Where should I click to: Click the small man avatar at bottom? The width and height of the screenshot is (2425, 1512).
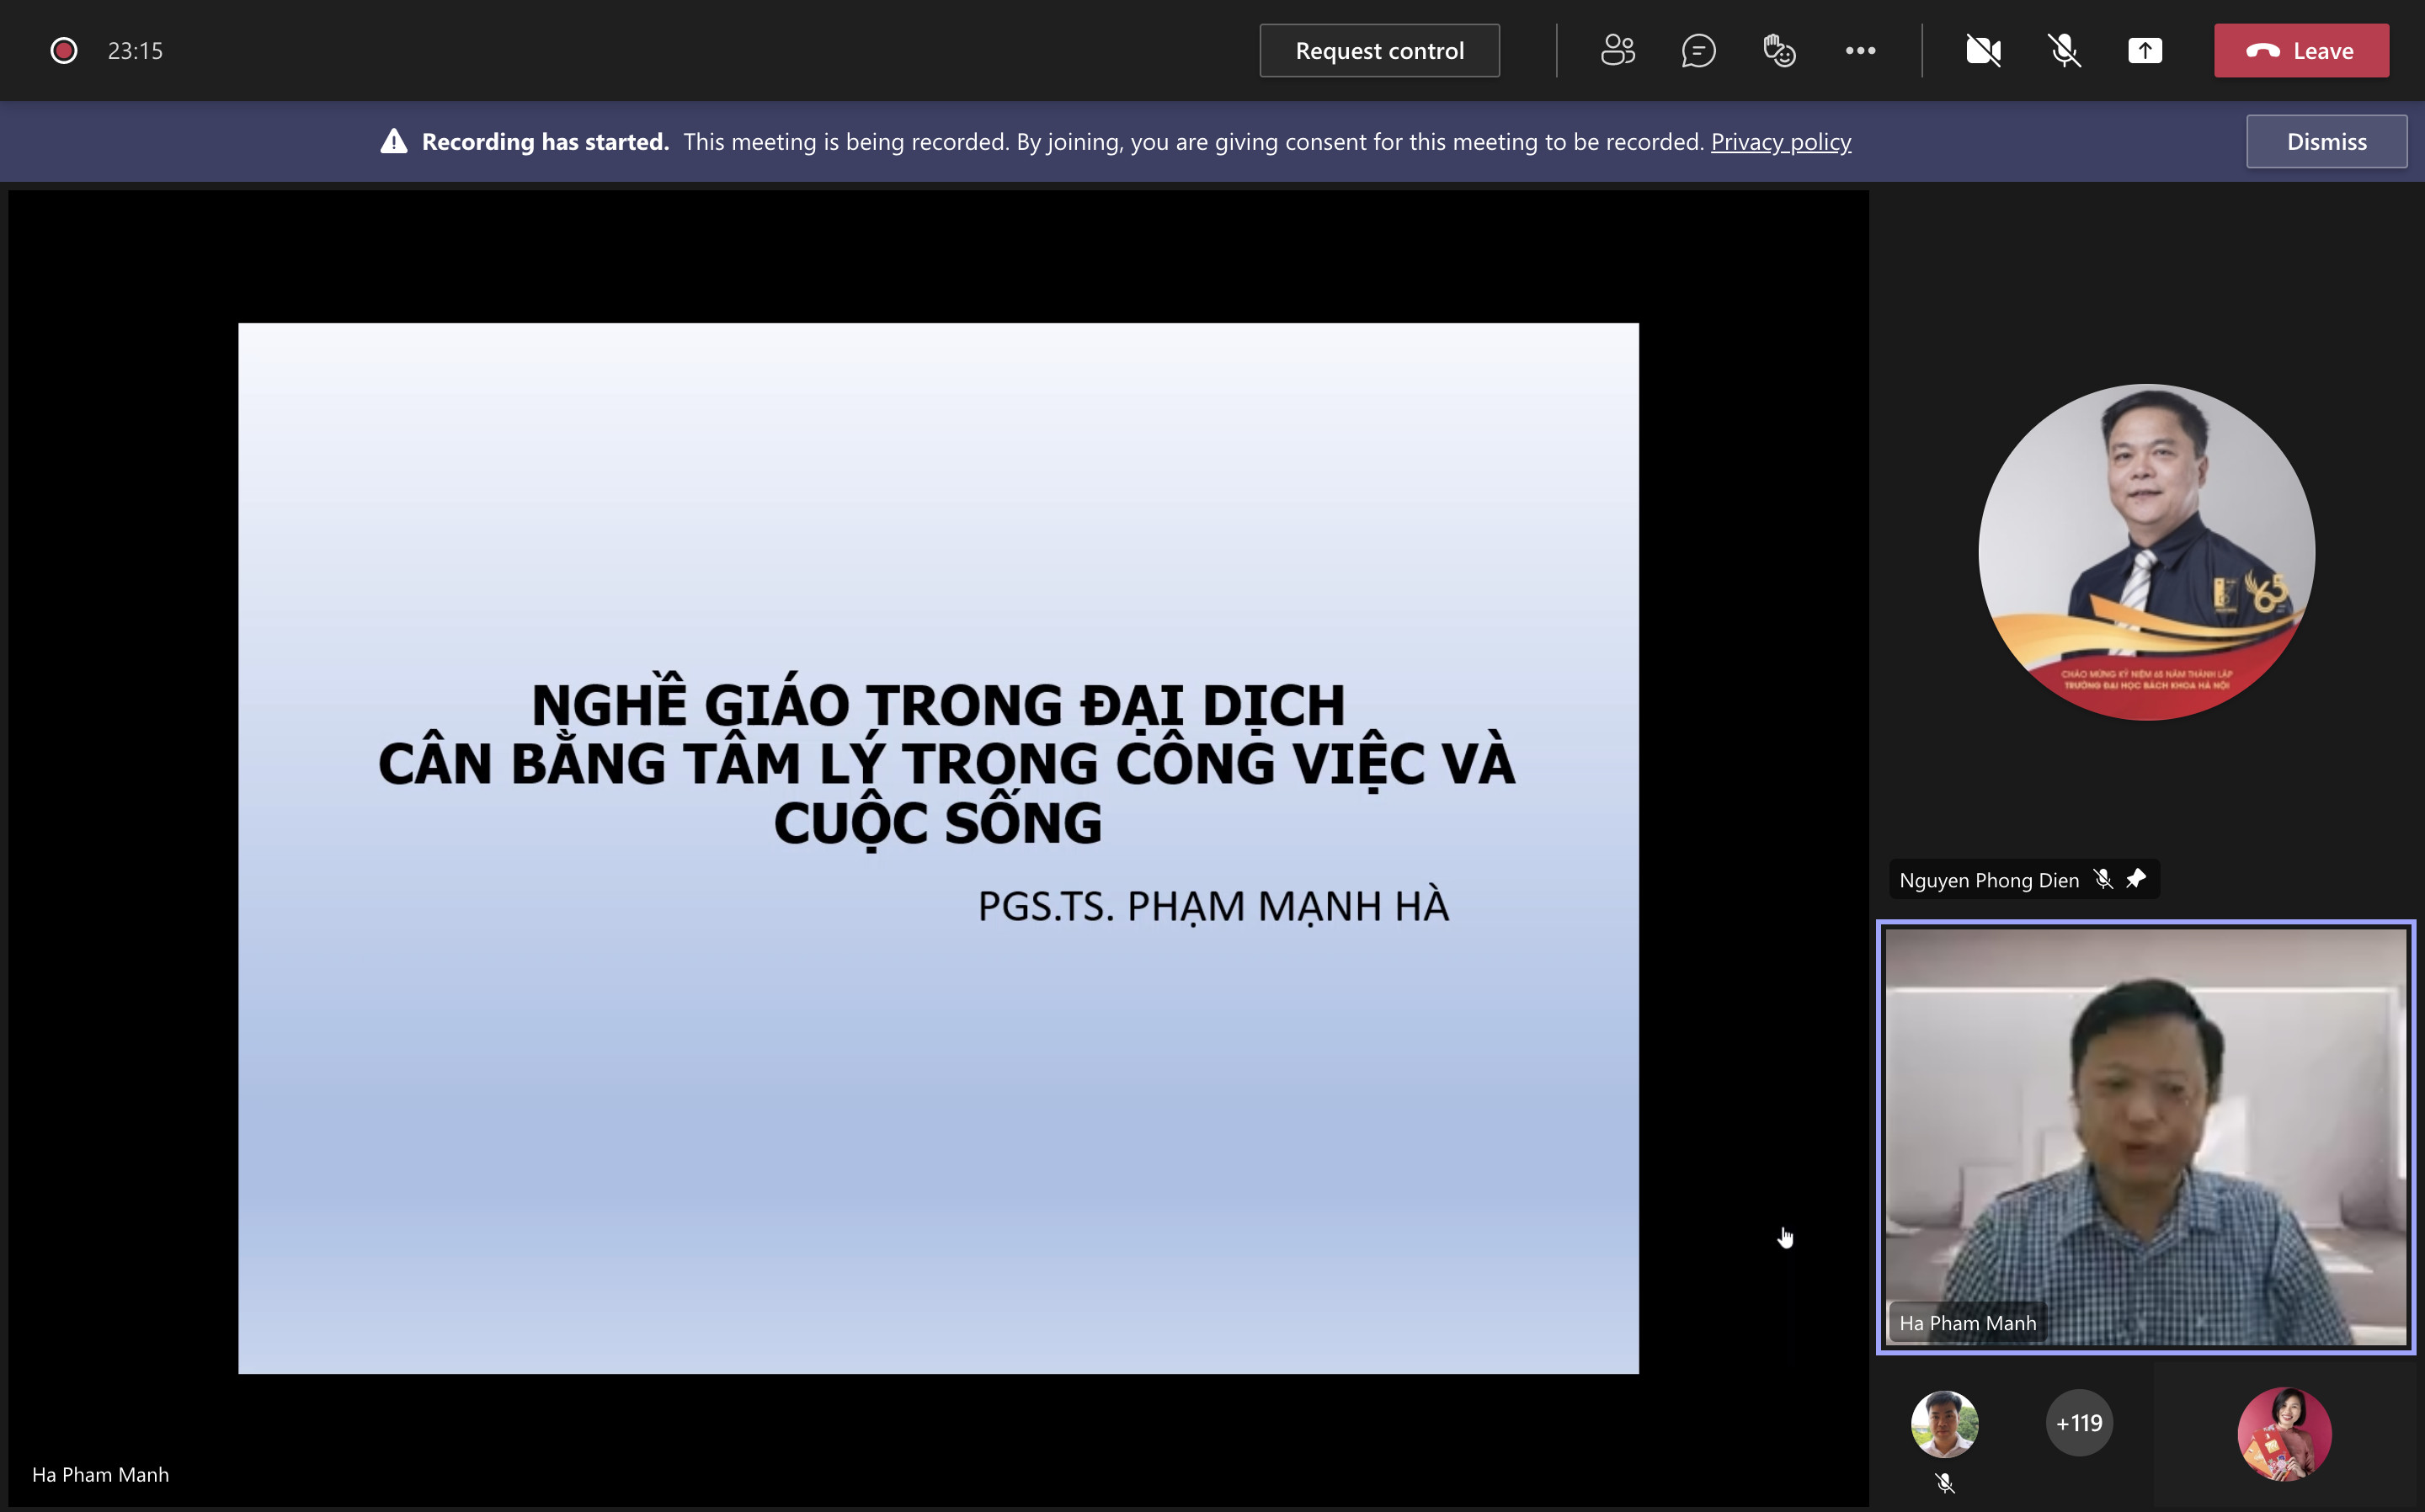point(1944,1422)
